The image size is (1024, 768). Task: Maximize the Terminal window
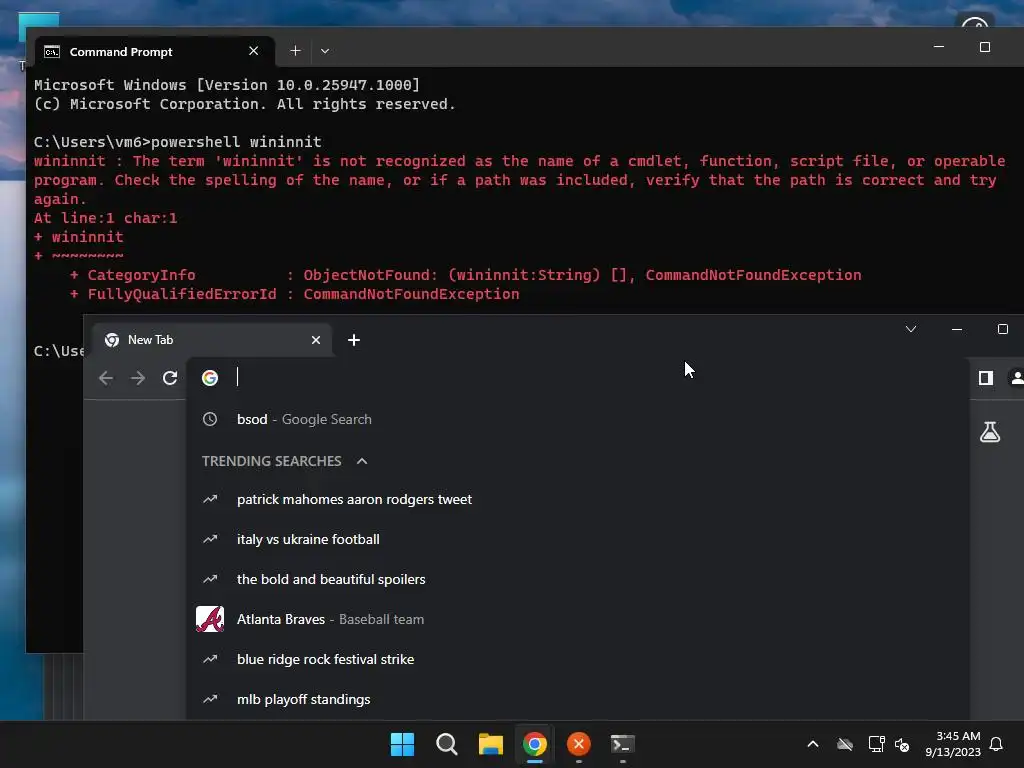tap(985, 47)
